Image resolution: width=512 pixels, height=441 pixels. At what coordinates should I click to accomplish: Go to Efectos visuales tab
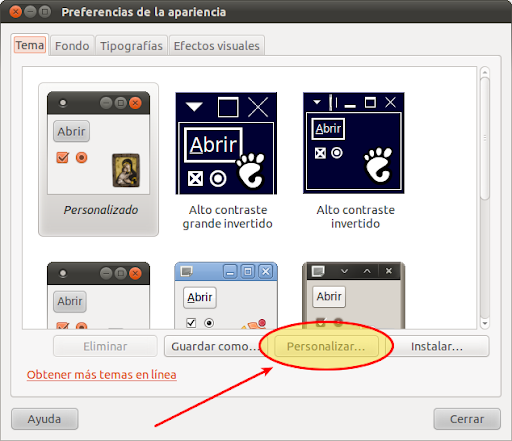pyautogui.click(x=217, y=46)
